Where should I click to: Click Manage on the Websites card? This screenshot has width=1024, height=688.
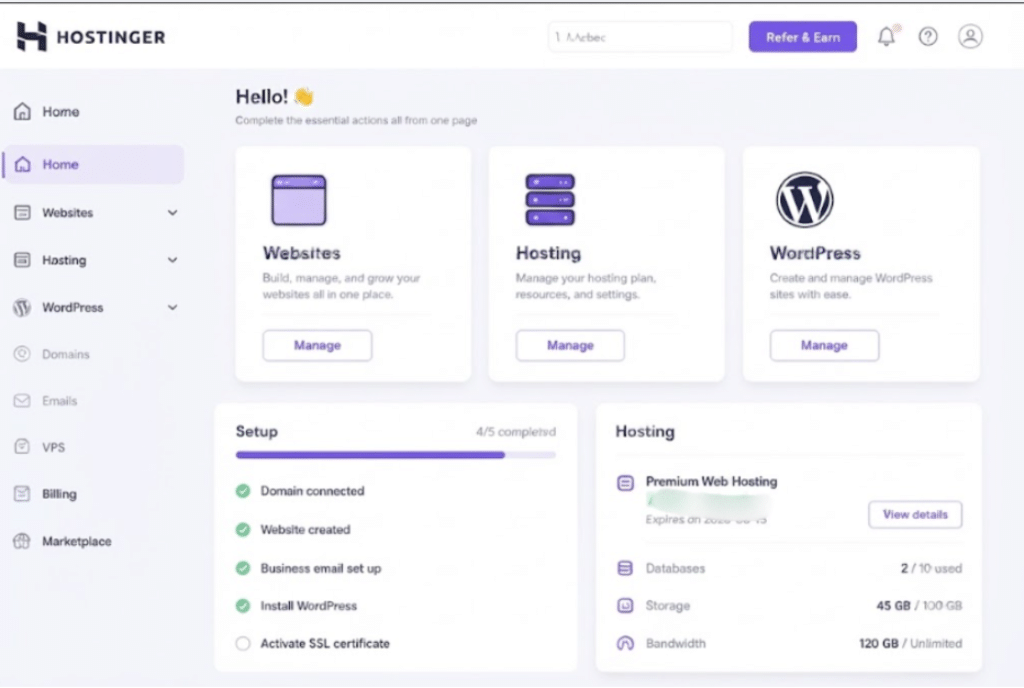(x=317, y=345)
